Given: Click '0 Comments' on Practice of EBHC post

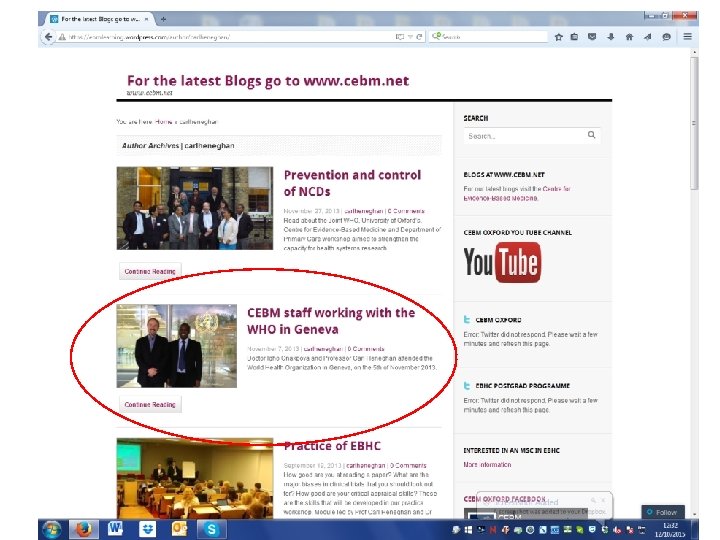Looking at the screenshot, I should (408, 466).
